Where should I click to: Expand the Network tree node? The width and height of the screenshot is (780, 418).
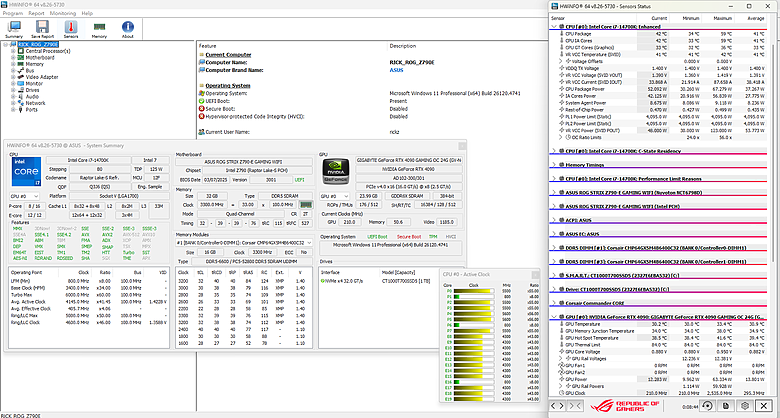13,103
